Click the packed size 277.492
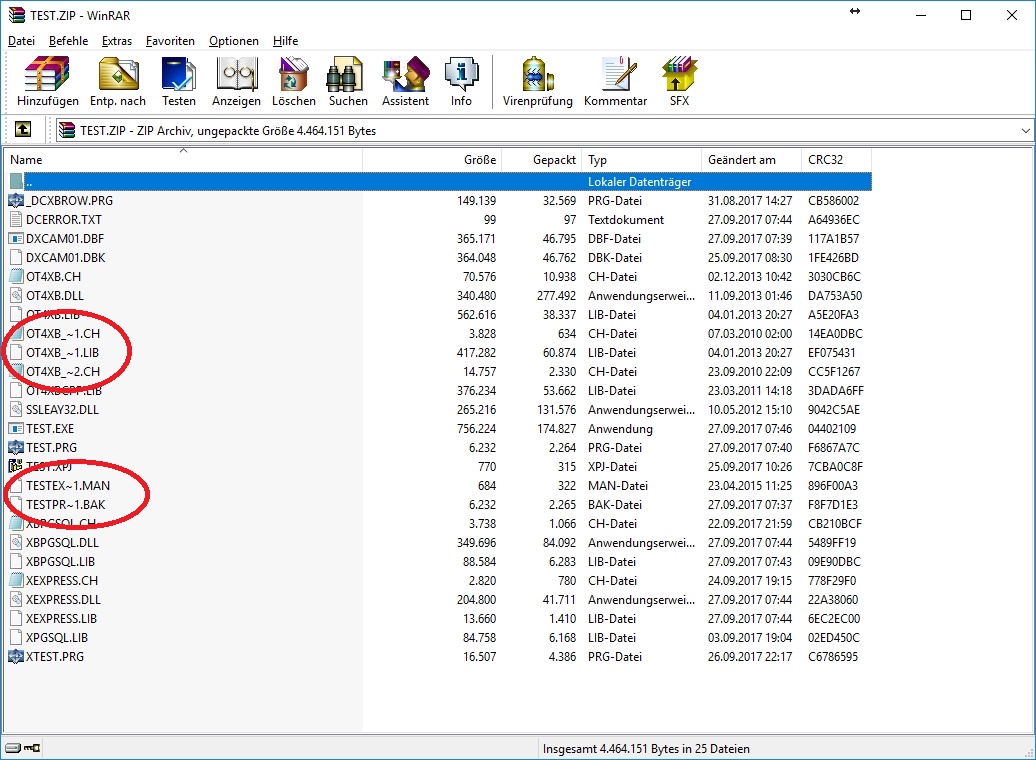 [x=556, y=295]
